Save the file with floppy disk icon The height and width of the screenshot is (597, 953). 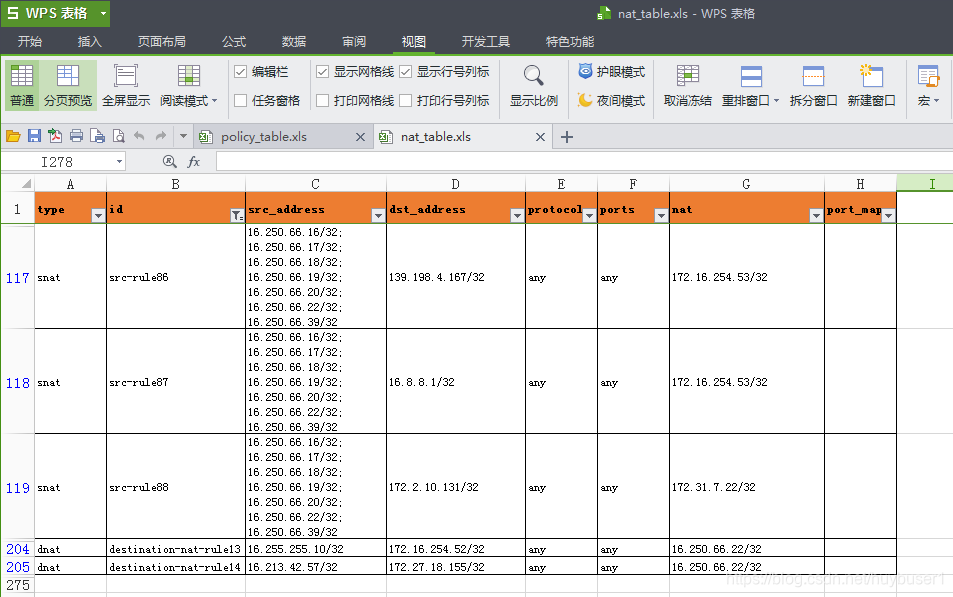pyautogui.click(x=34, y=136)
